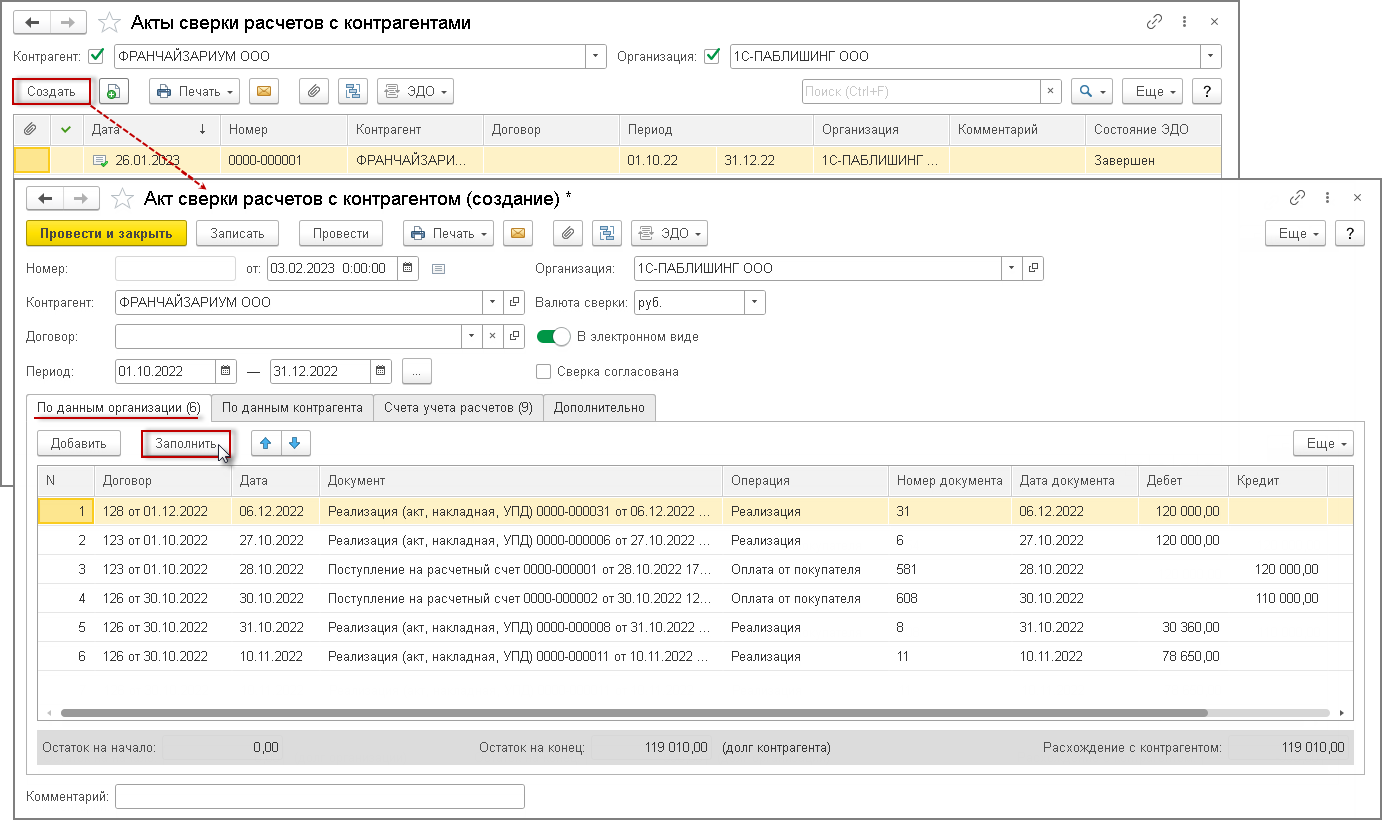1382x820 pixels.
Task: Toggle the 'В электронном виде' switch
Action: click(553, 337)
